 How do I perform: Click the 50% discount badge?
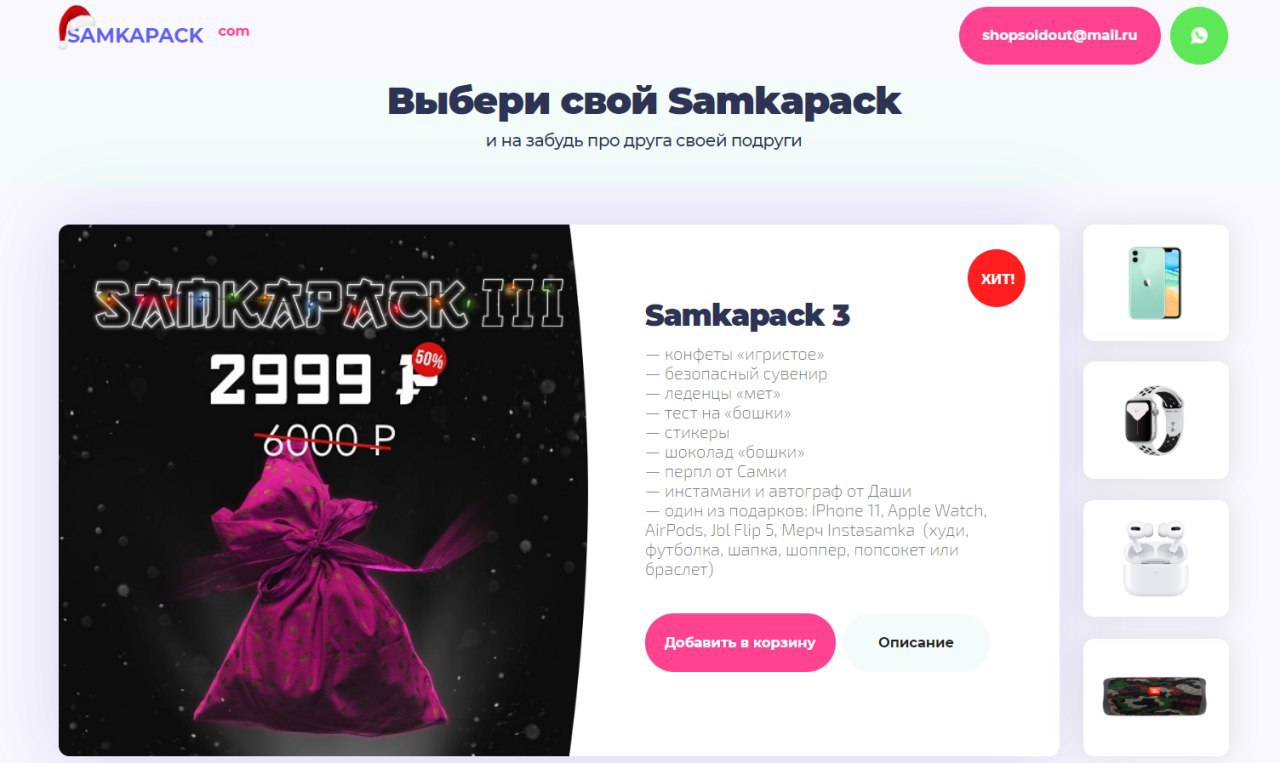(429, 358)
